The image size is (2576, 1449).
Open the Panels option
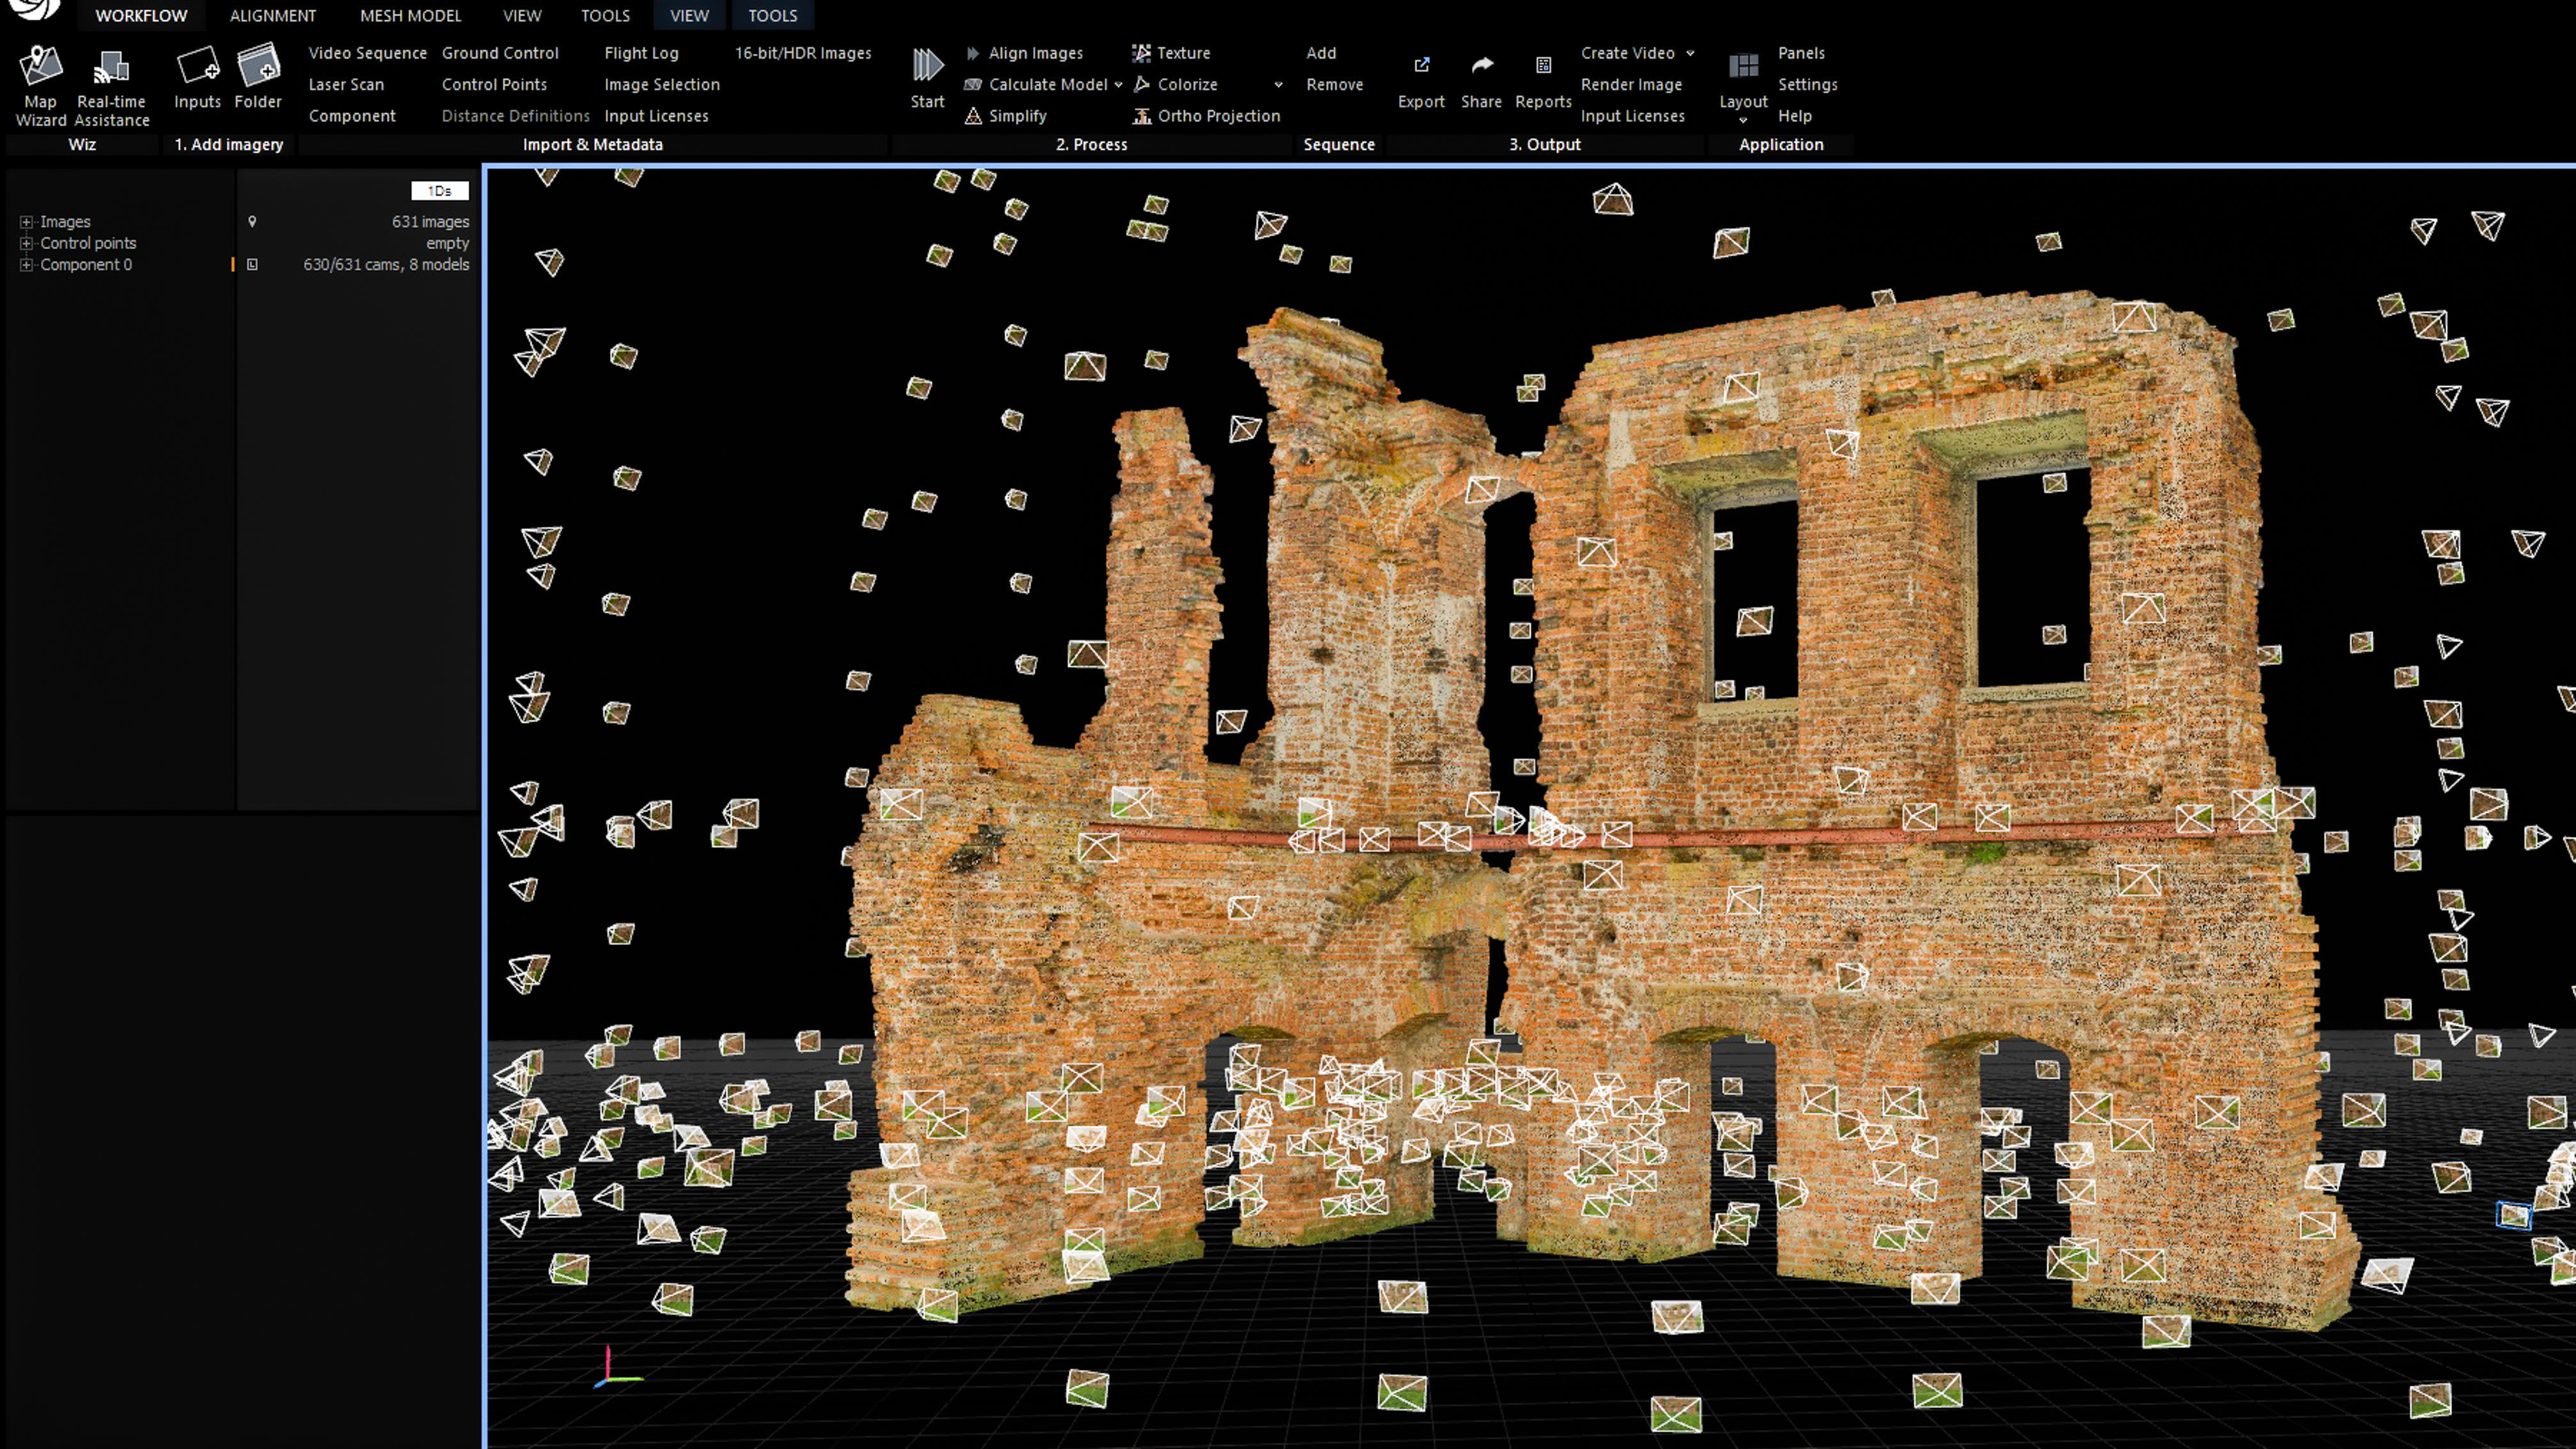(x=1801, y=53)
